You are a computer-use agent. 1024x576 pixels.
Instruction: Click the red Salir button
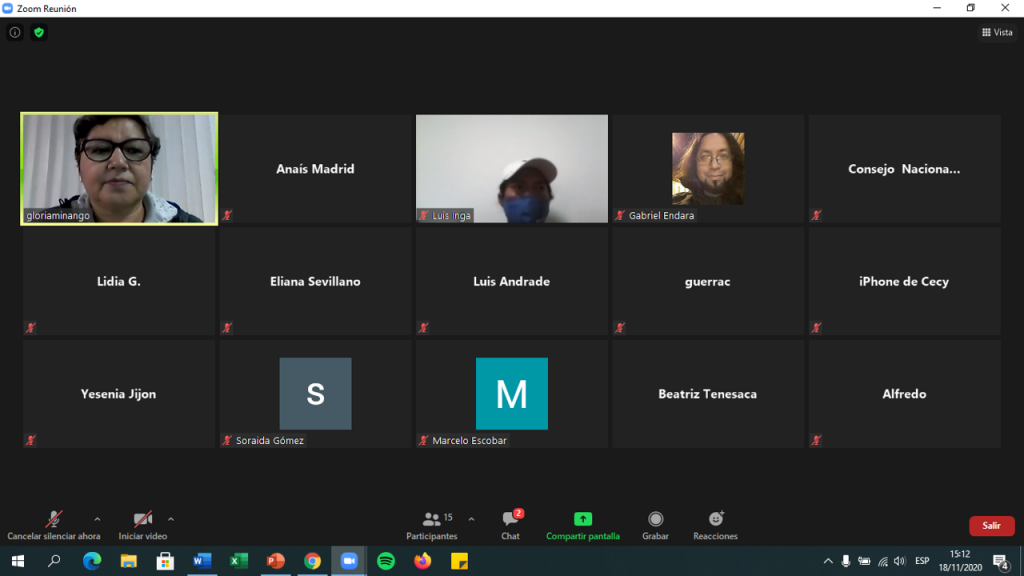(991, 525)
